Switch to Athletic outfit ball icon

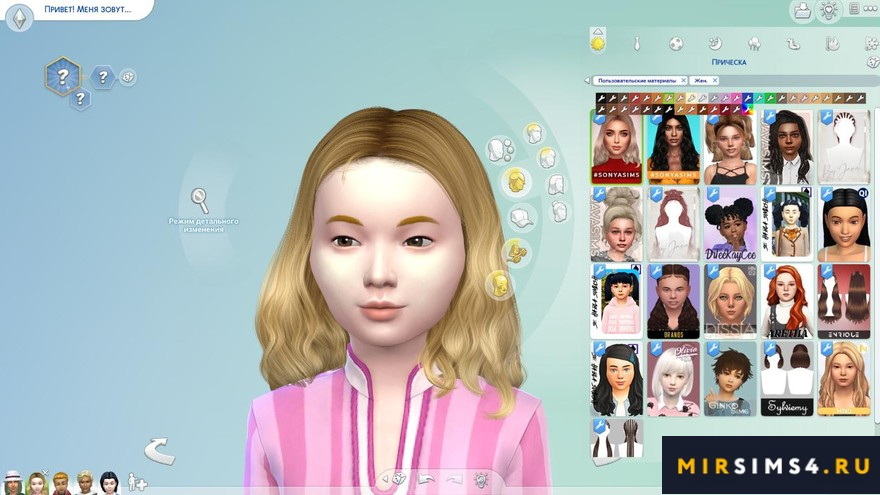[676, 44]
